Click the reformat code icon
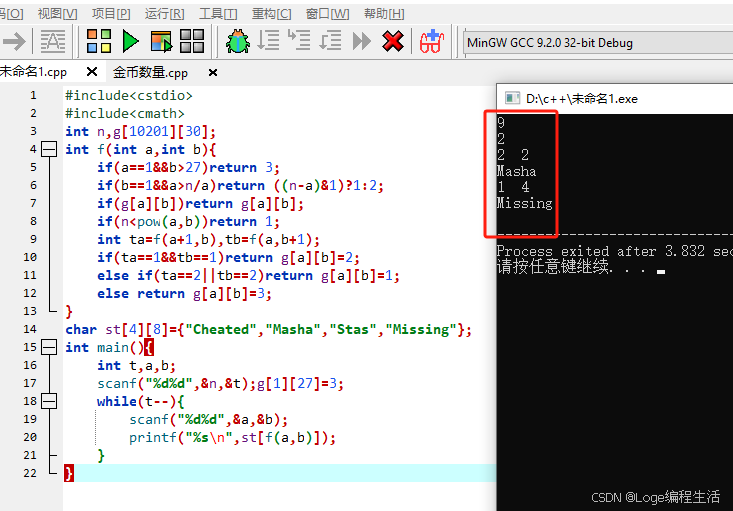Image resolution: width=733 pixels, height=511 pixels. (x=53, y=42)
